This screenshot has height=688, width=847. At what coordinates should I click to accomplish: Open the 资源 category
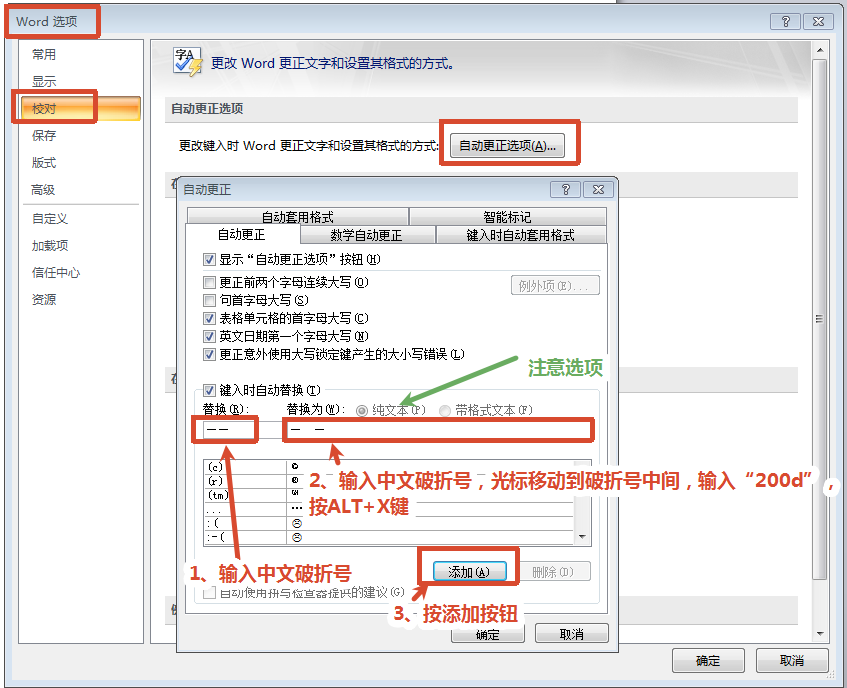[x=44, y=300]
